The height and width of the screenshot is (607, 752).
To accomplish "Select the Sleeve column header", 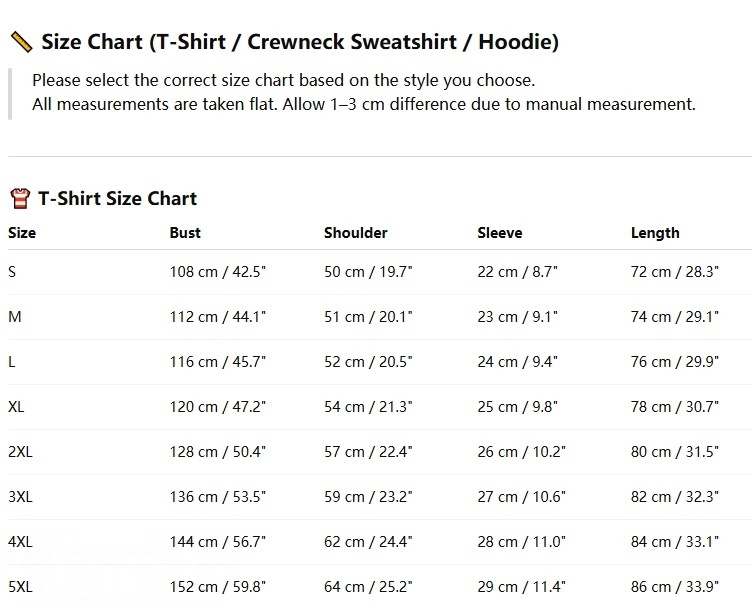I will click(499, 233).
